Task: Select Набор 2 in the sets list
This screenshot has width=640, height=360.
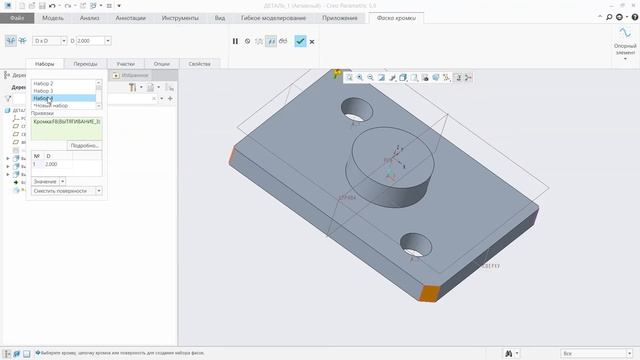Action: coord(64,83)
